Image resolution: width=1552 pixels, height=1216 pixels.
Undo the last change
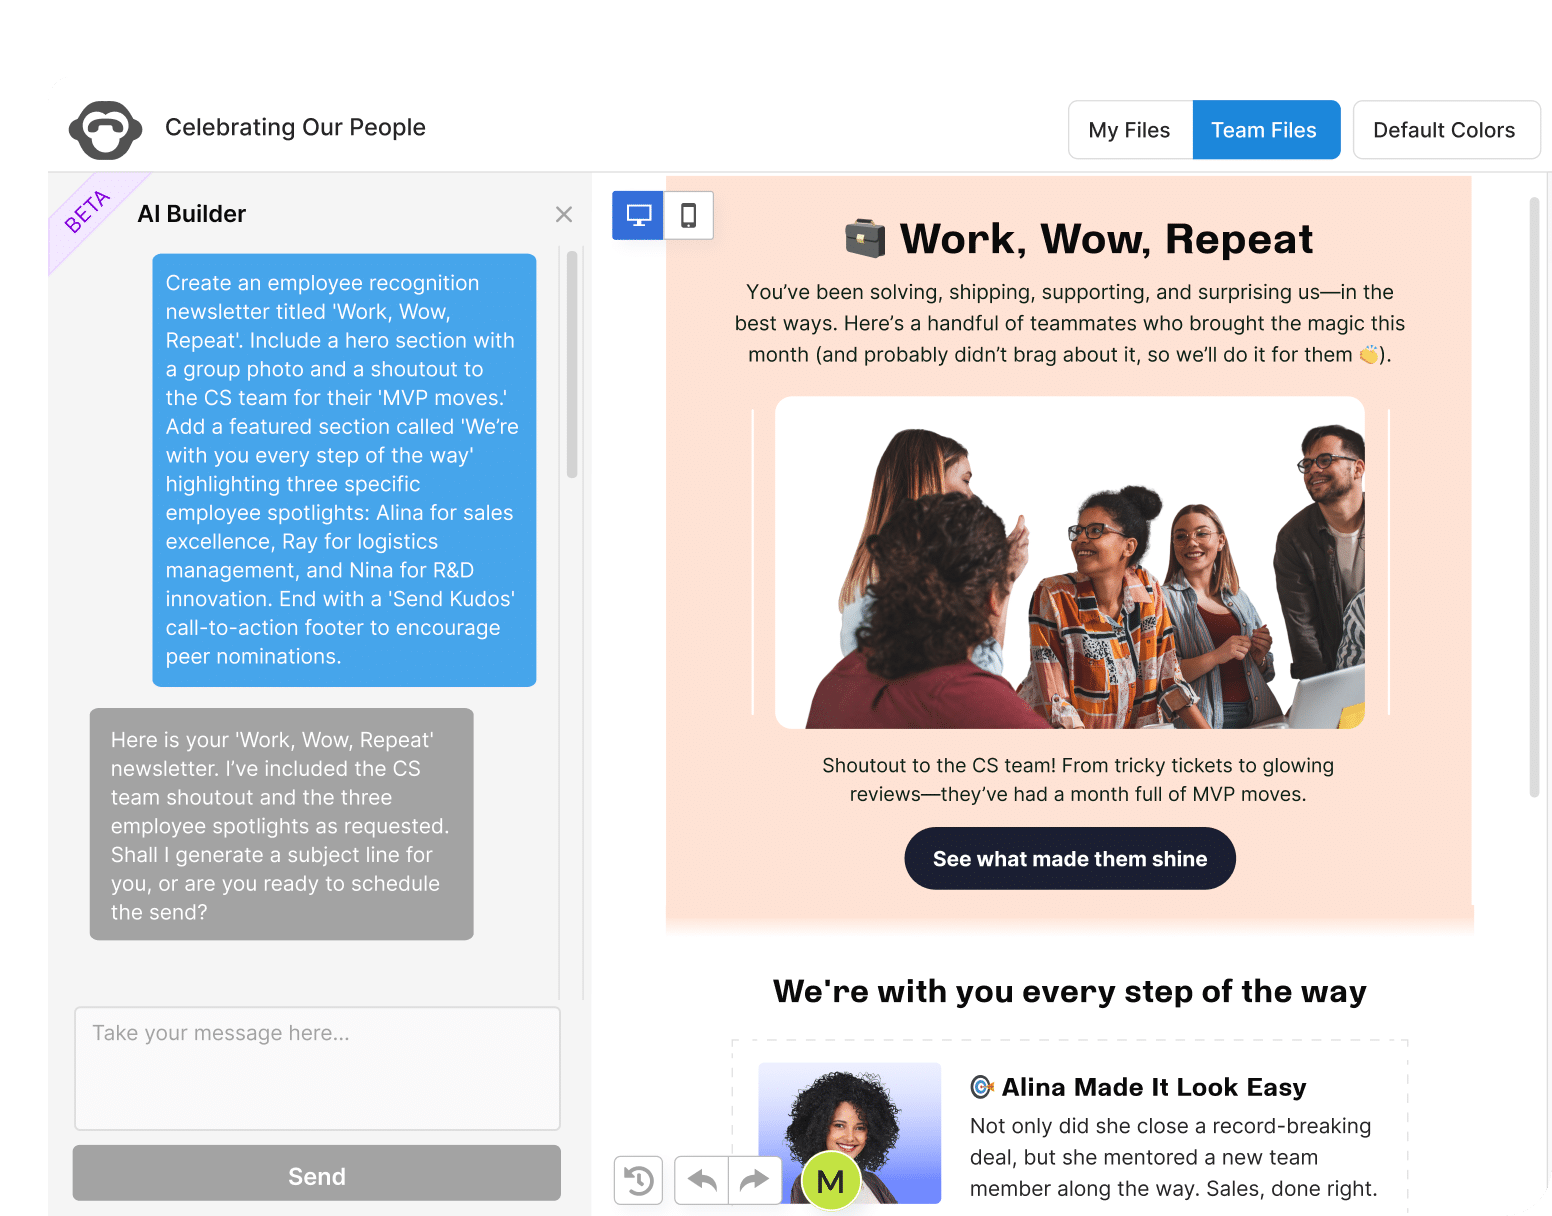701,1181
